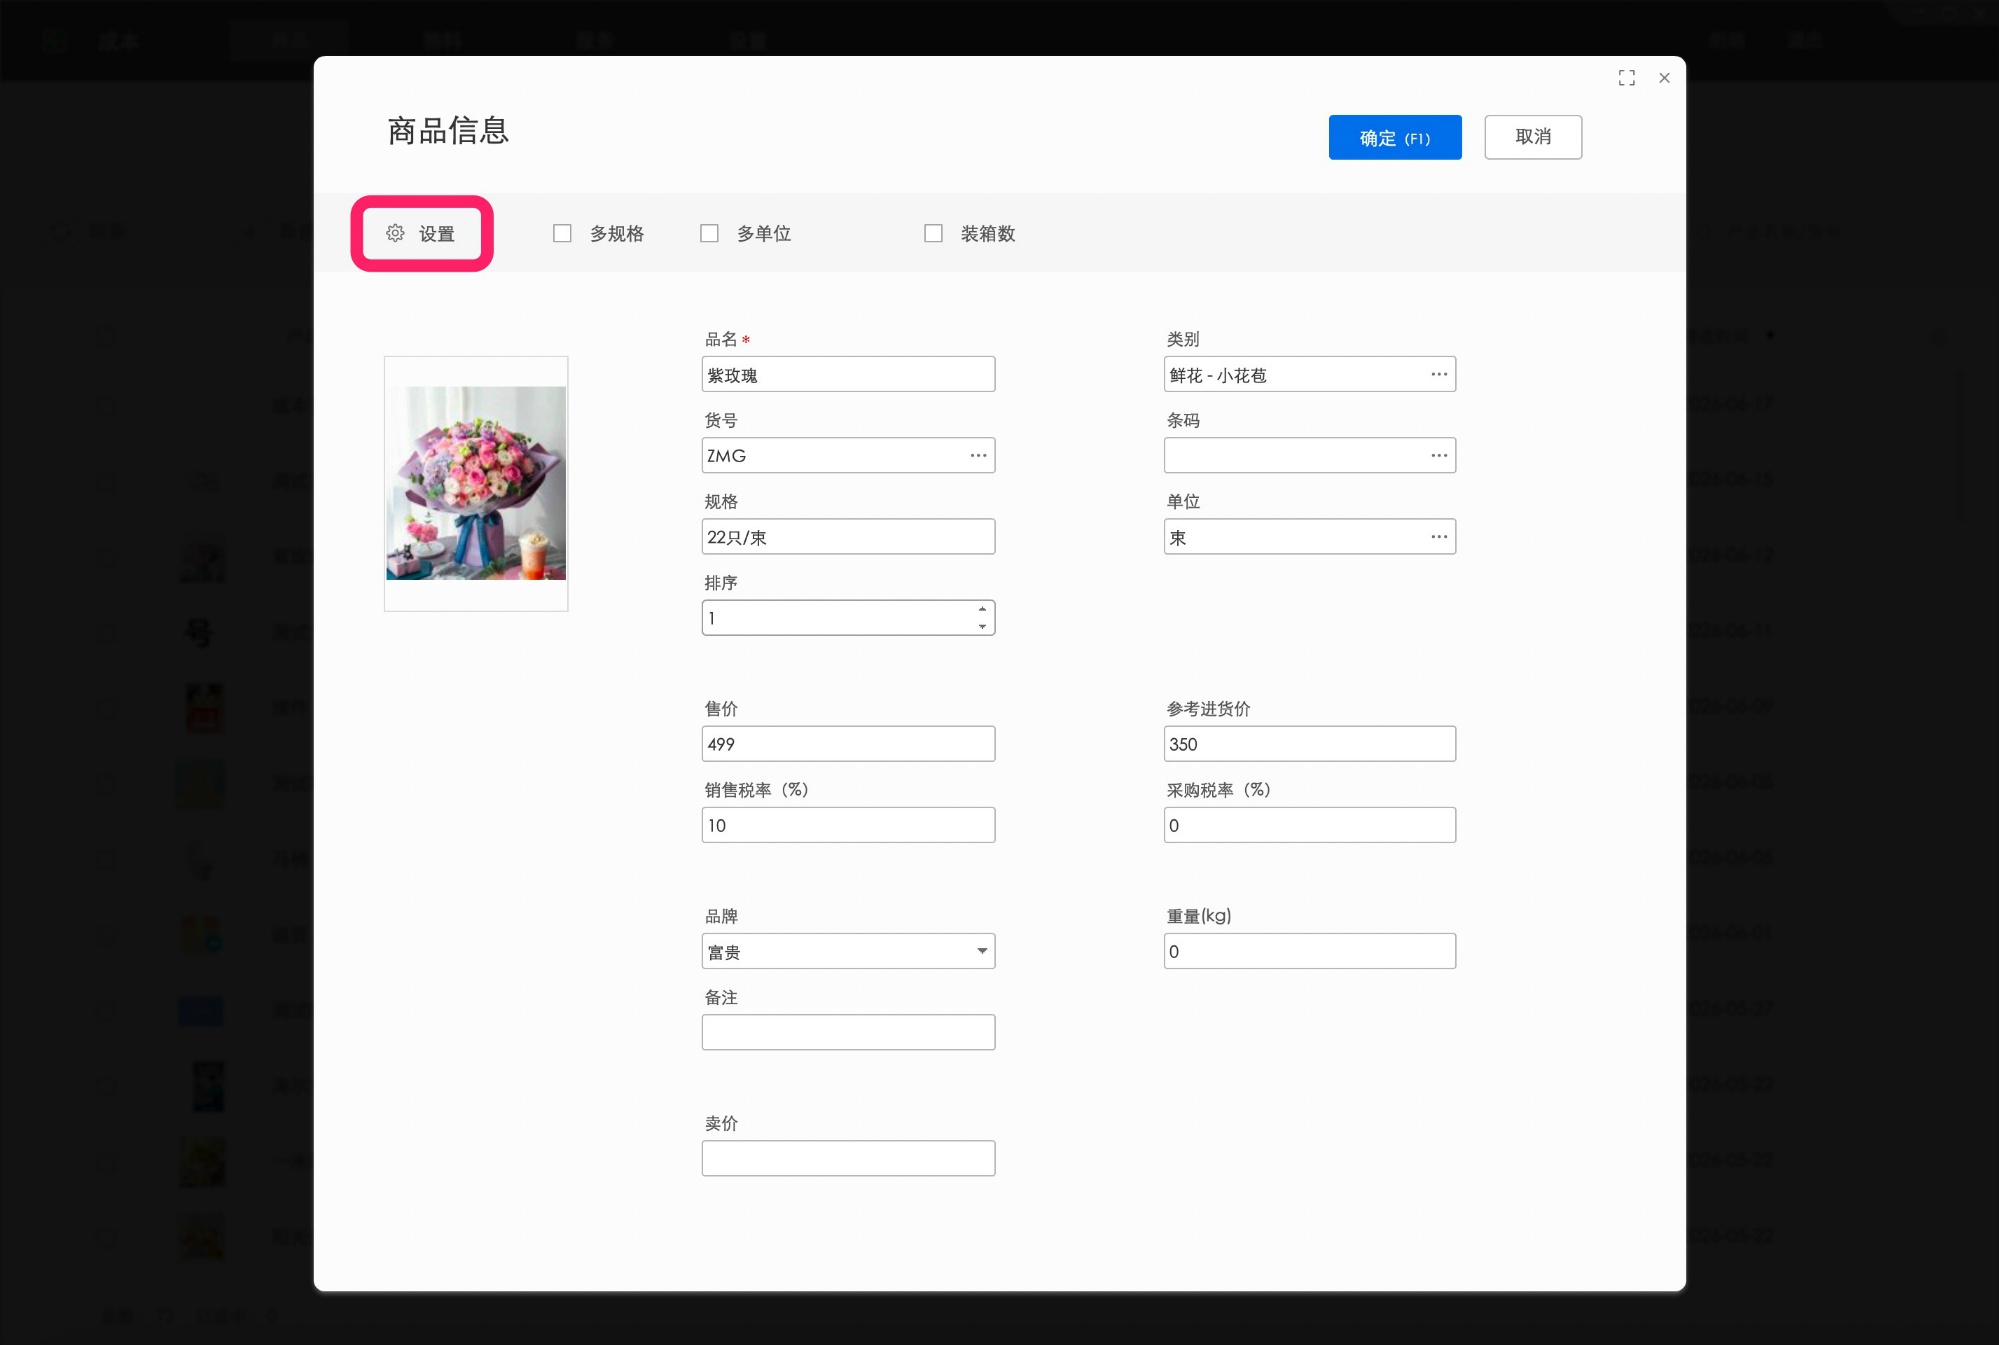Open the 条码 ellipsis button

1439,455
